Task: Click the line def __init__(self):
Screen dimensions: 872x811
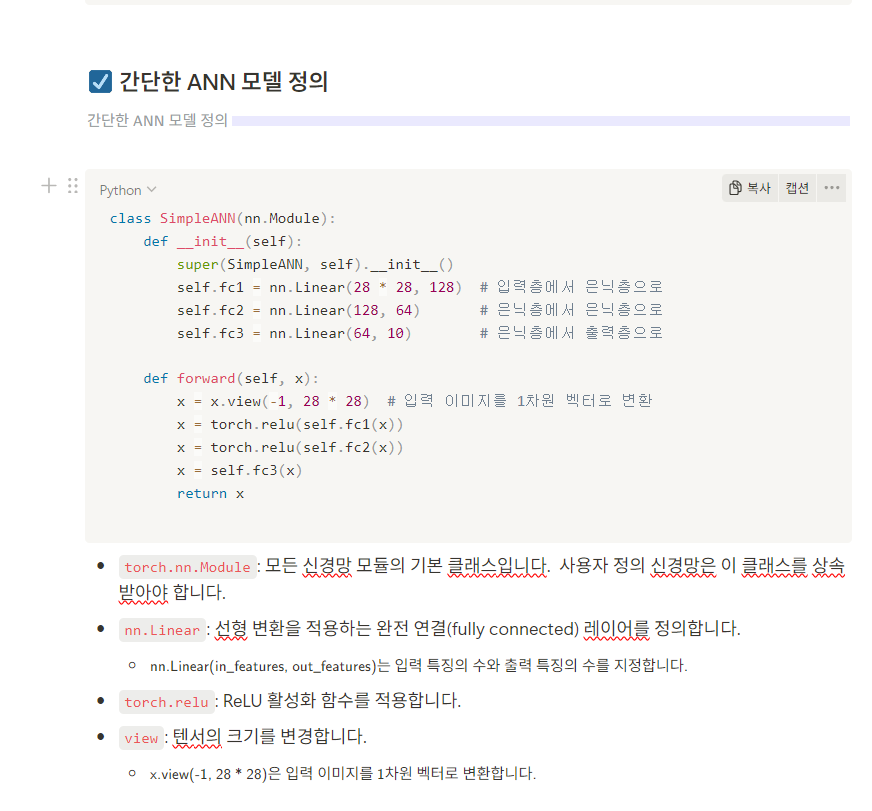Action: 222,241
